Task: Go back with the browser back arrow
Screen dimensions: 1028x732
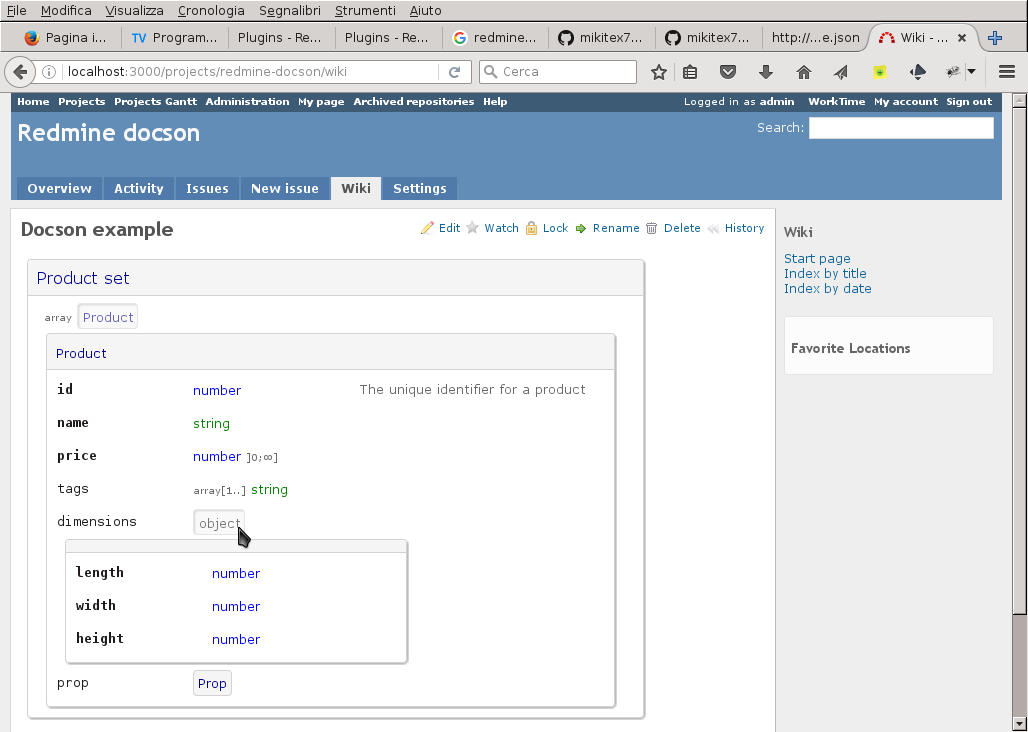Action: [20, 71]
